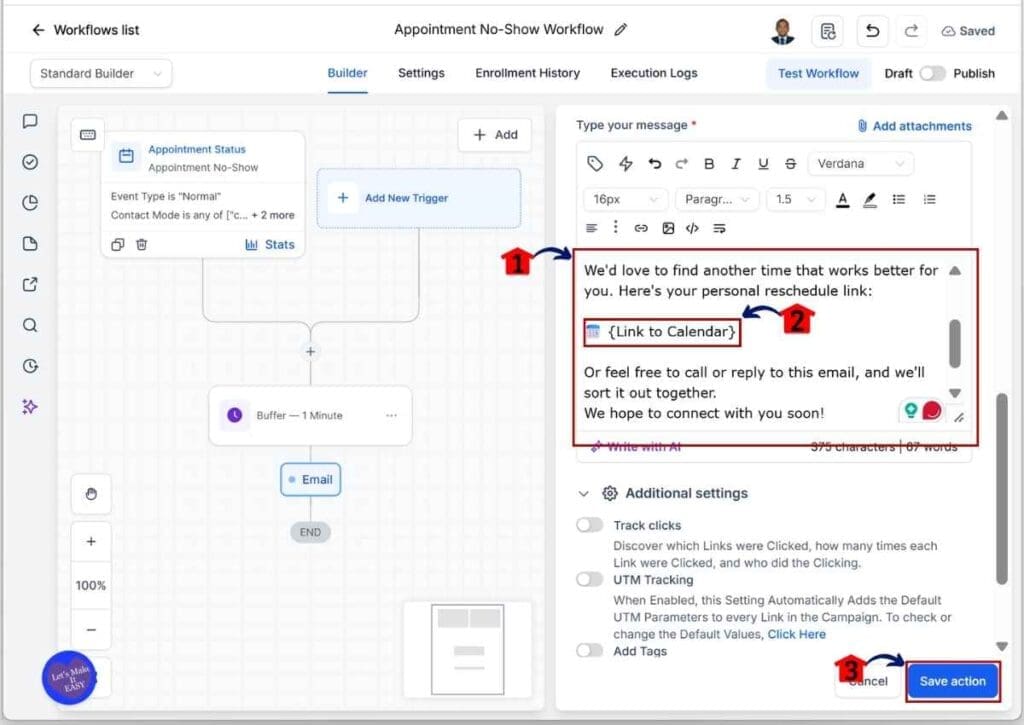Viewport: 1024px width, 725px height.
Task: Click the Add button on canvas
Action: (x=495, y=135)
